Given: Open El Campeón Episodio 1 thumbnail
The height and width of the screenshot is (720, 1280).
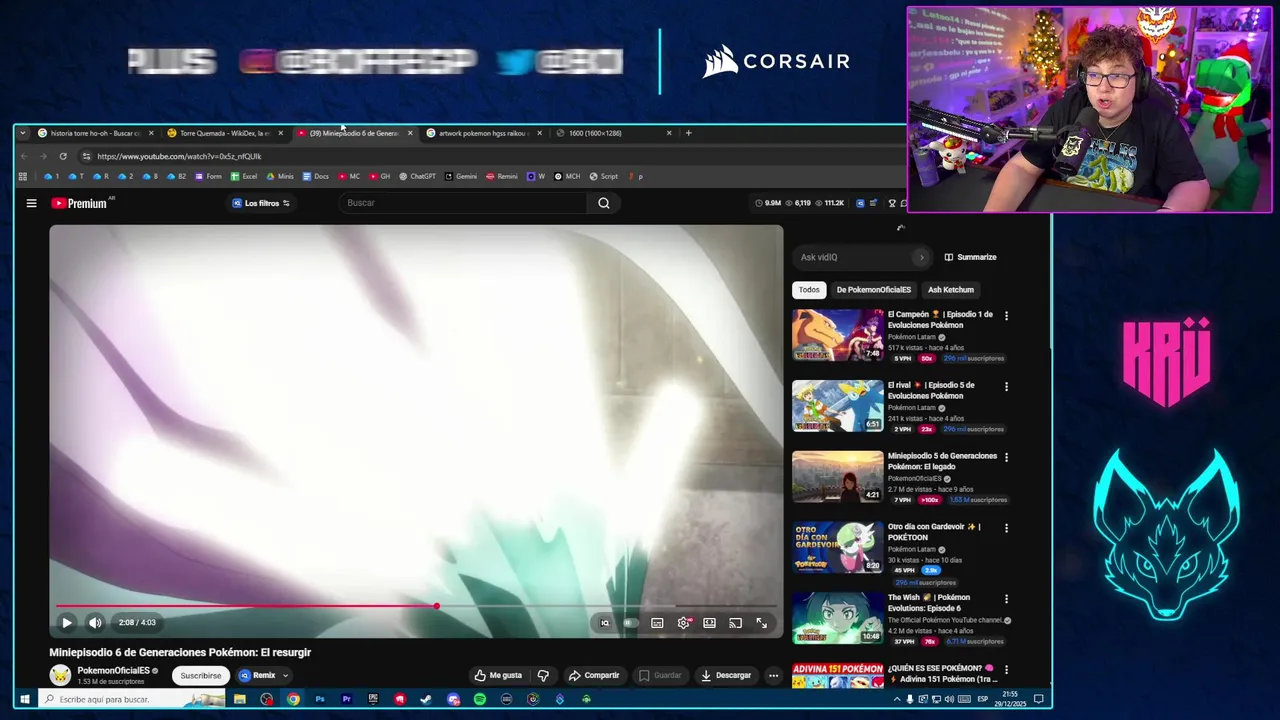Looking at the screenshot, I should [x=838, y=335].
